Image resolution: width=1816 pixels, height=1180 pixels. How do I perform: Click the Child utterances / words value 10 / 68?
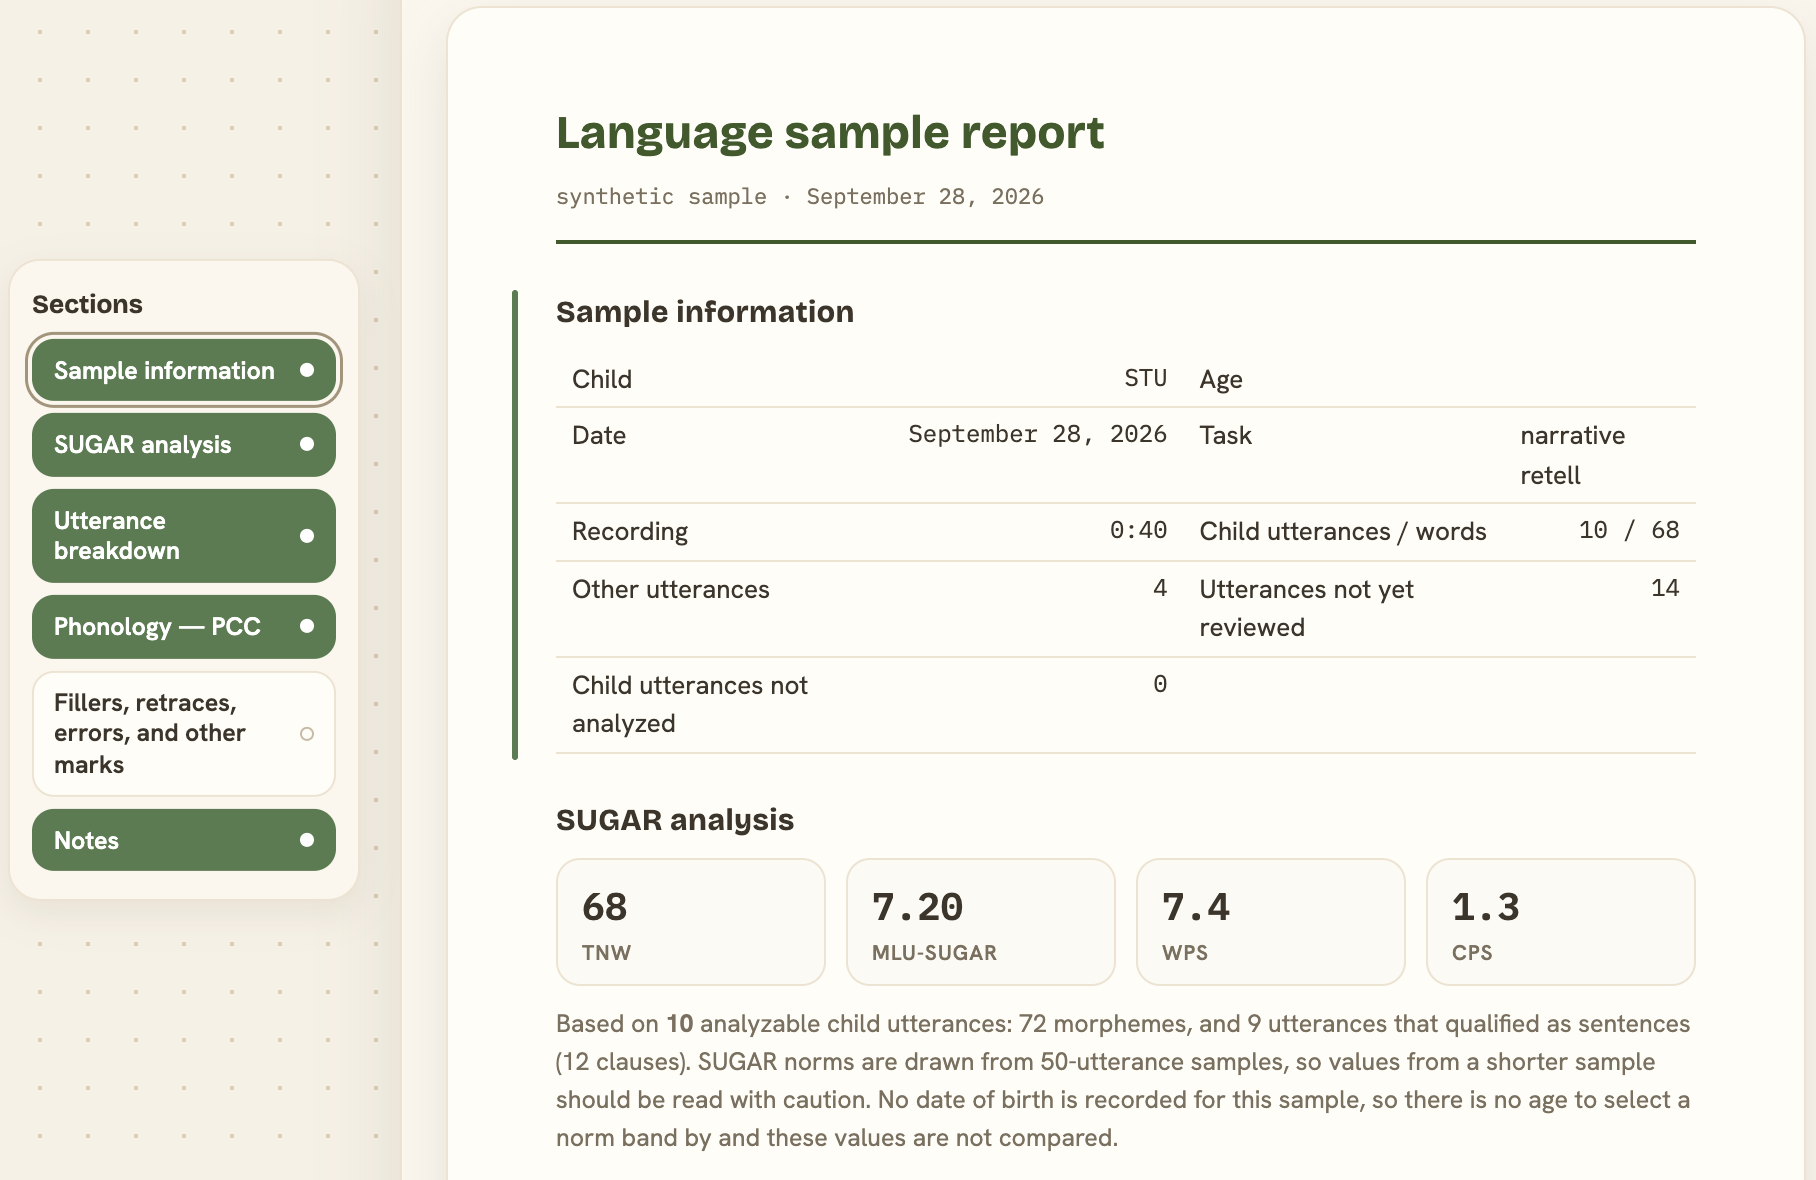click(x=1629, y=531)
